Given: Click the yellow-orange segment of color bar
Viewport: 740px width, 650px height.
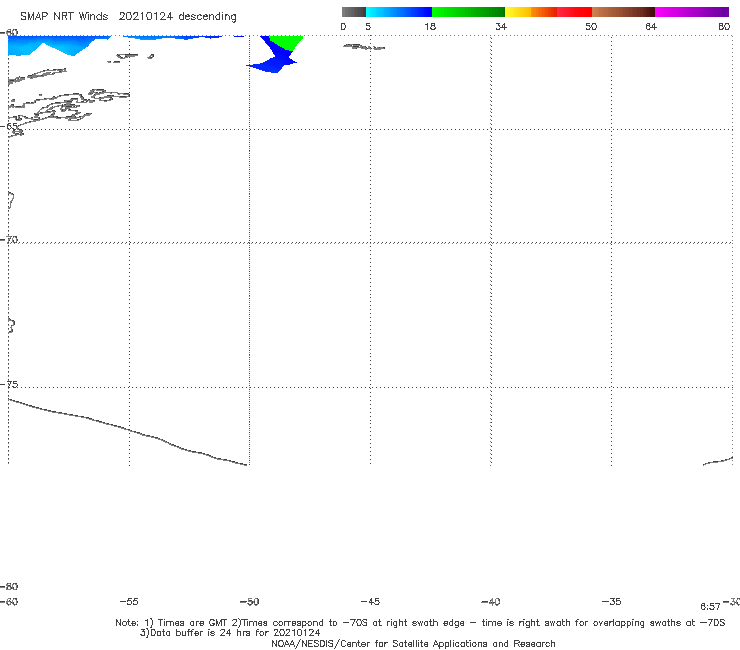Looking at the screenshot, I should tap(531, 12).
